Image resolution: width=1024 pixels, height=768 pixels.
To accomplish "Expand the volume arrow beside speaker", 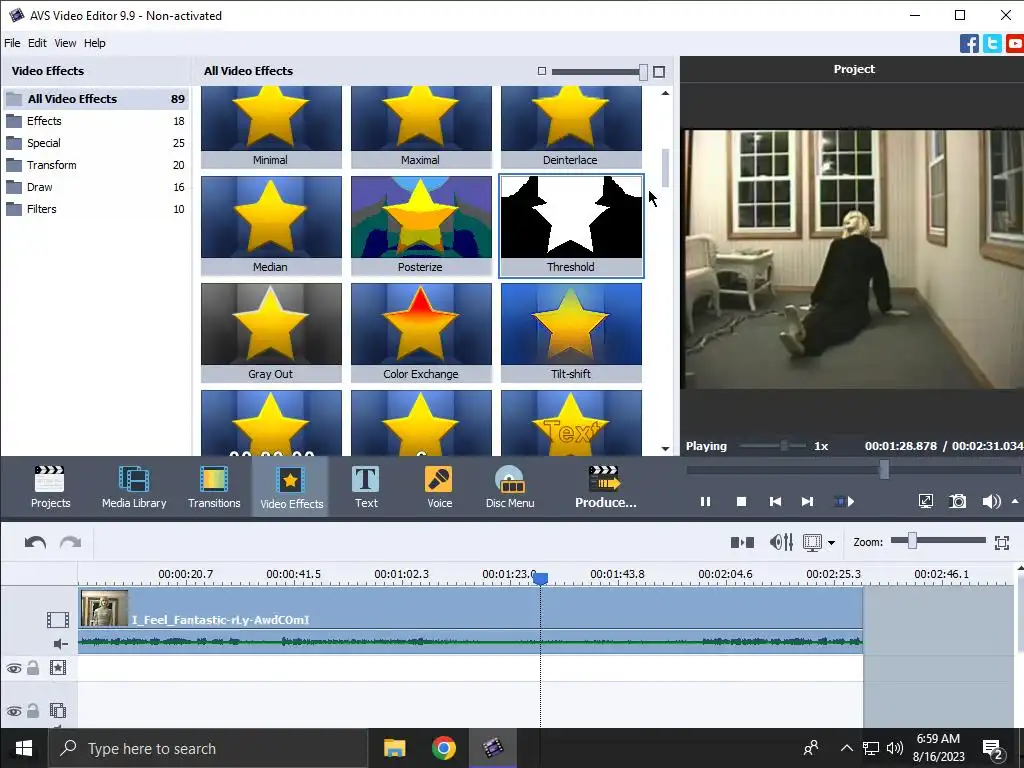I will tap(1015, 501).
